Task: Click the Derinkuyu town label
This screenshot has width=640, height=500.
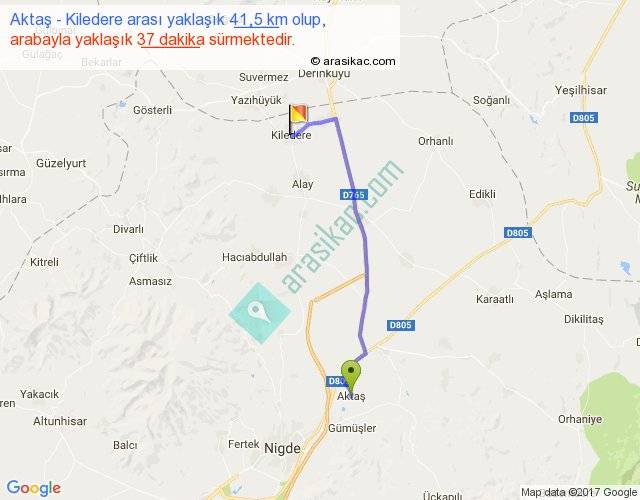Action: [324, 73]
